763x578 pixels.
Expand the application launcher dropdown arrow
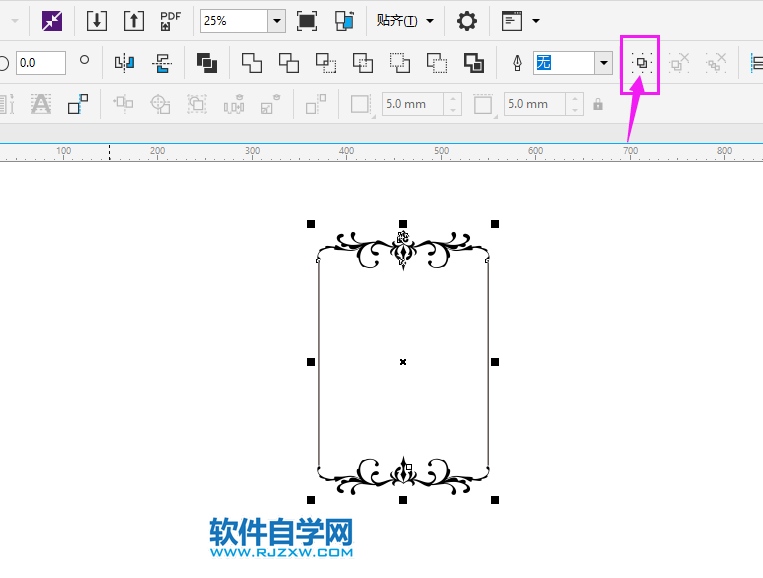[x=536, y=21]
